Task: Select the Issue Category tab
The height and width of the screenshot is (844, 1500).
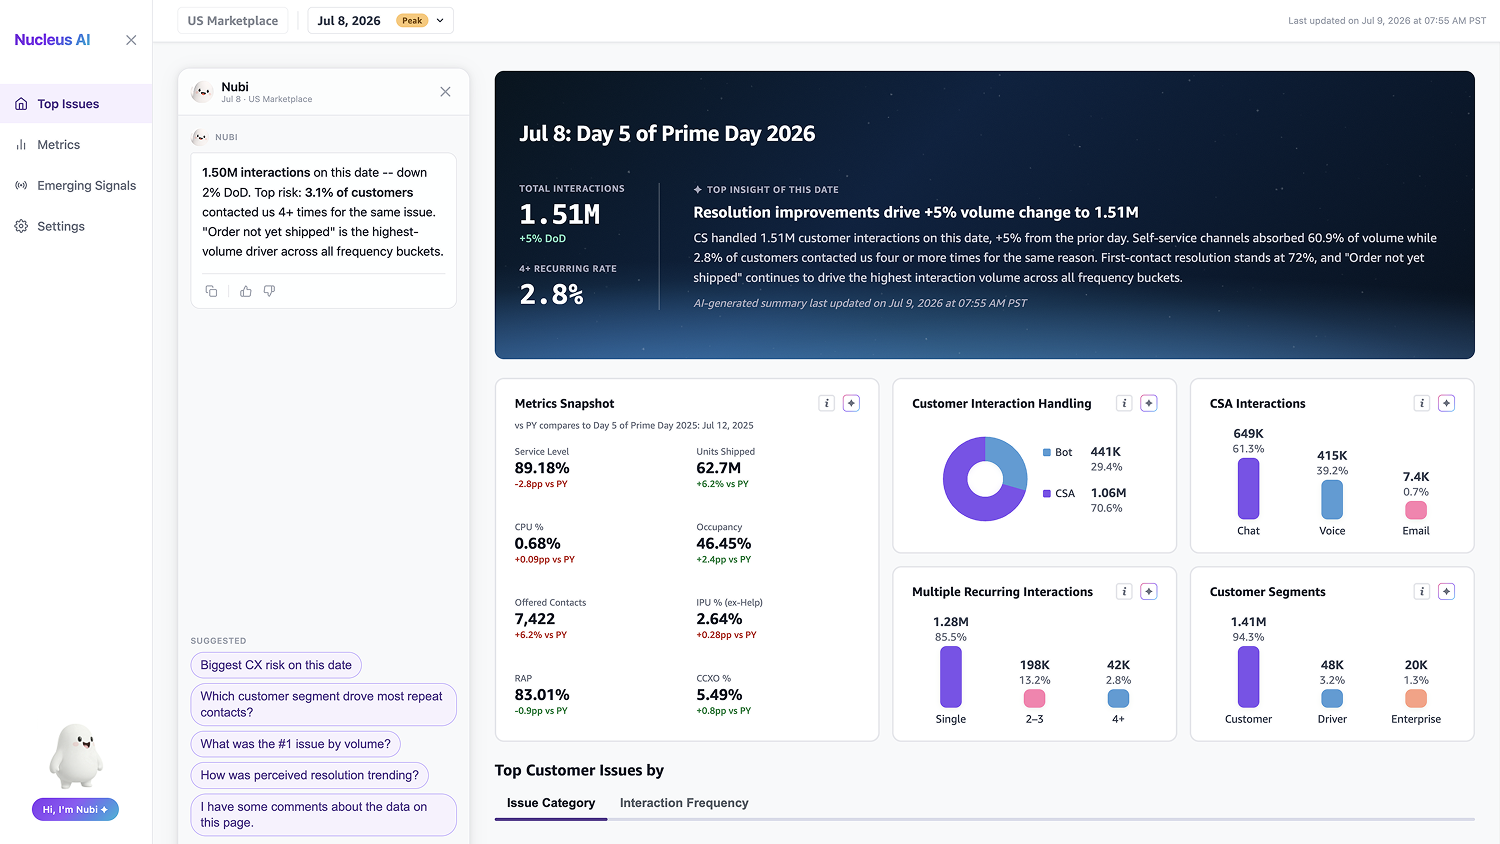Action: click(x=551, y=803)
